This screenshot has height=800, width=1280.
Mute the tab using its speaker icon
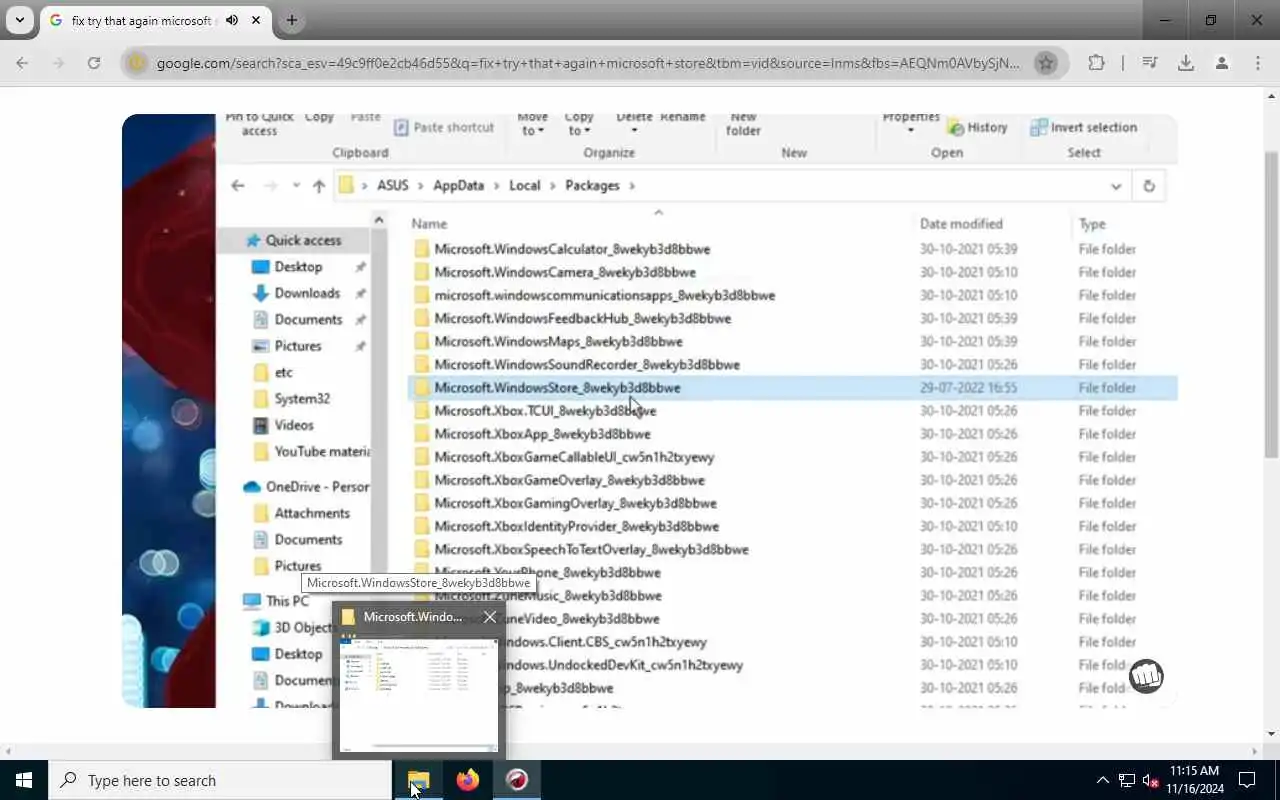[x=232, y=20]
